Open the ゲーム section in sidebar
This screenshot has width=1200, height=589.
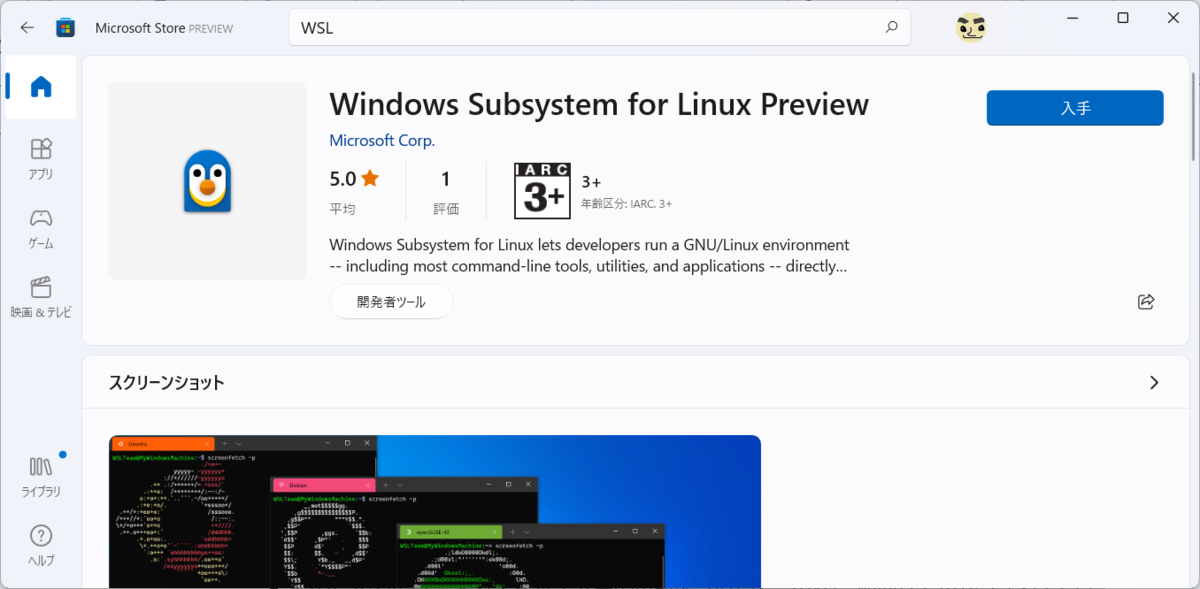click(x=41, y=229)
